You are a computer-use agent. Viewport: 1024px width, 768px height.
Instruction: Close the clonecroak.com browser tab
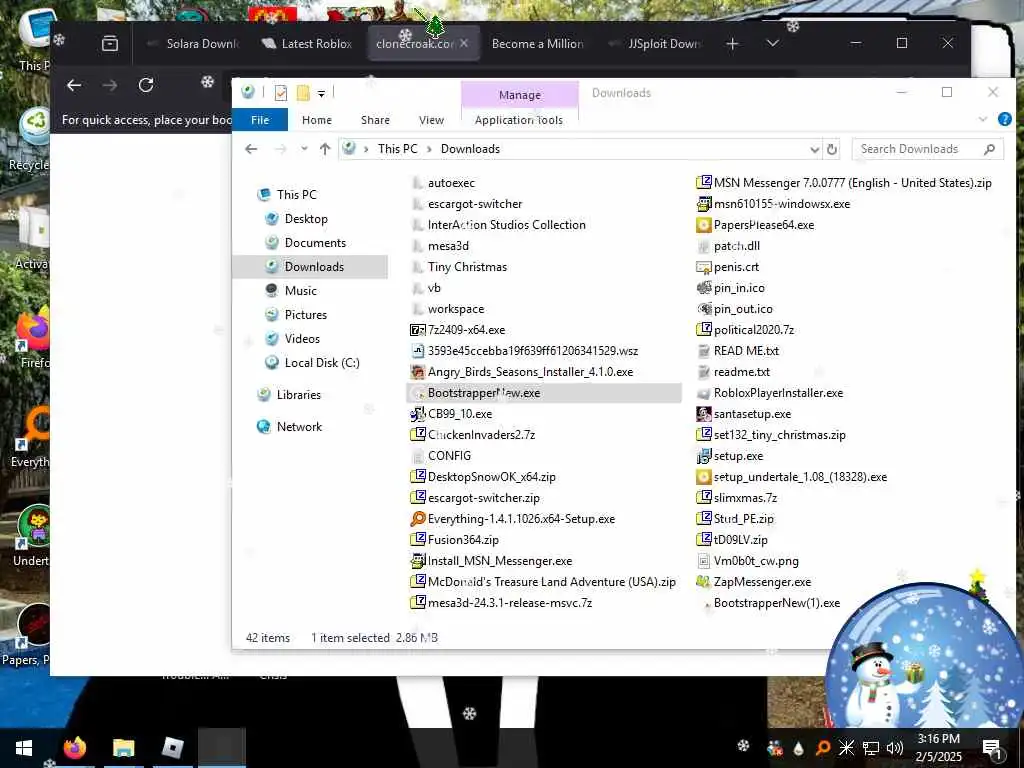tap(464, 43)
